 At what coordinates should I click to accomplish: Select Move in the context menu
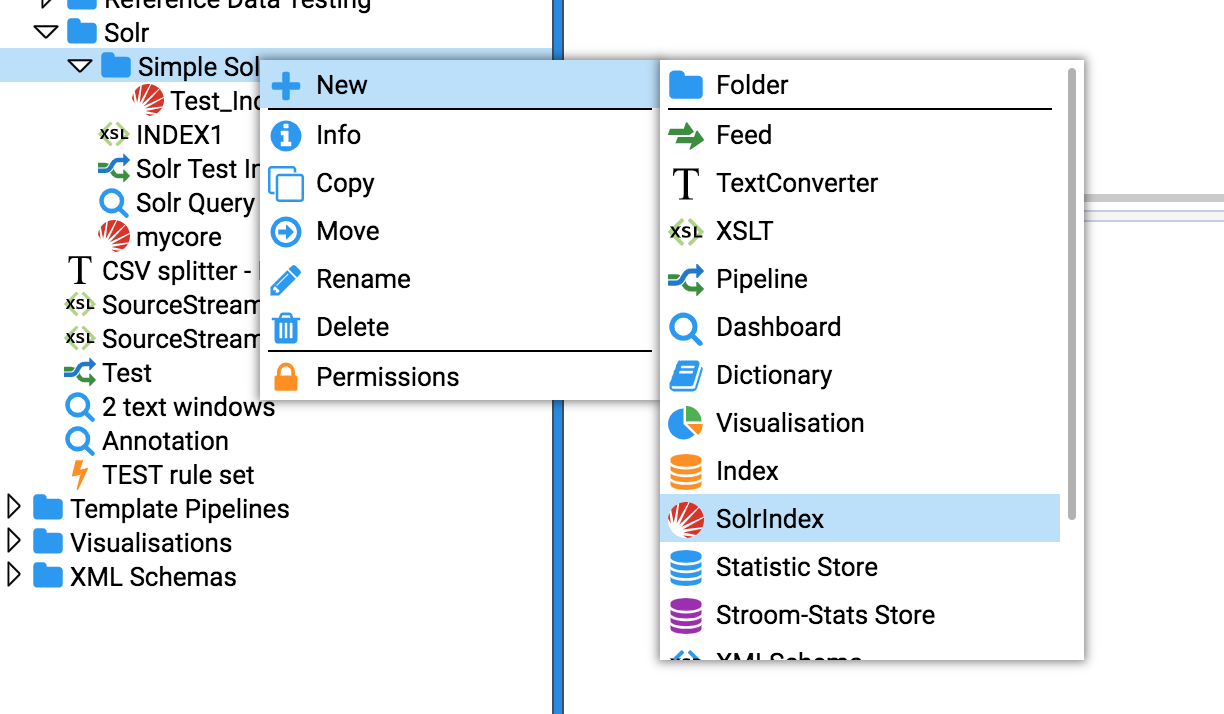tap(347, 231)
